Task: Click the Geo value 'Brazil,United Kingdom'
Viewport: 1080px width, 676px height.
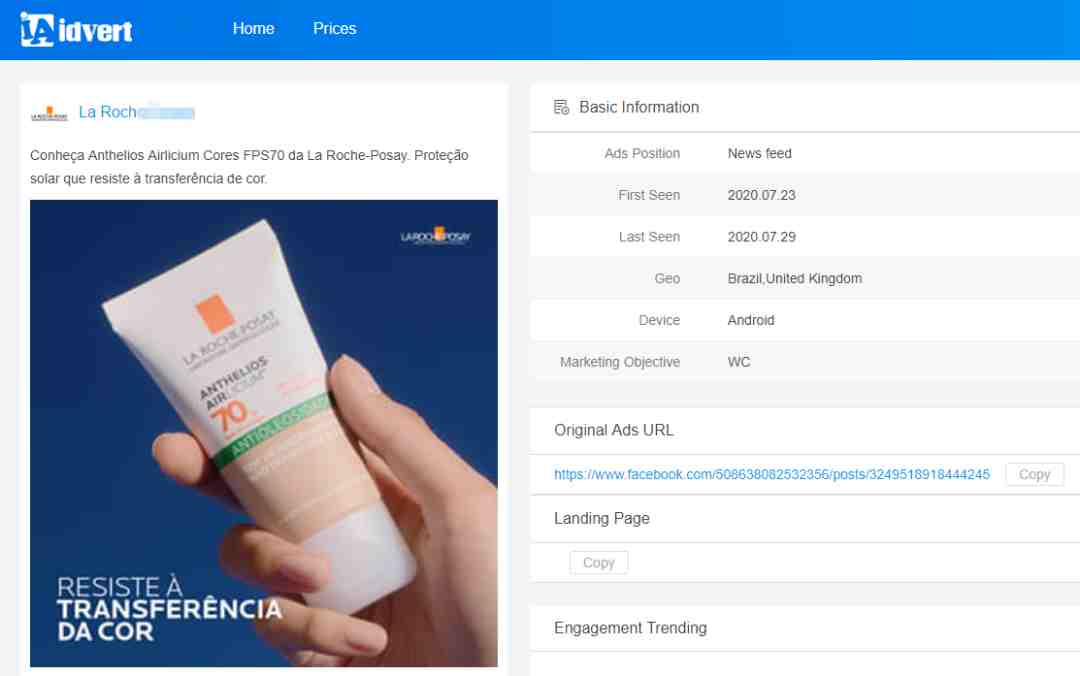Action: point(794,278)
